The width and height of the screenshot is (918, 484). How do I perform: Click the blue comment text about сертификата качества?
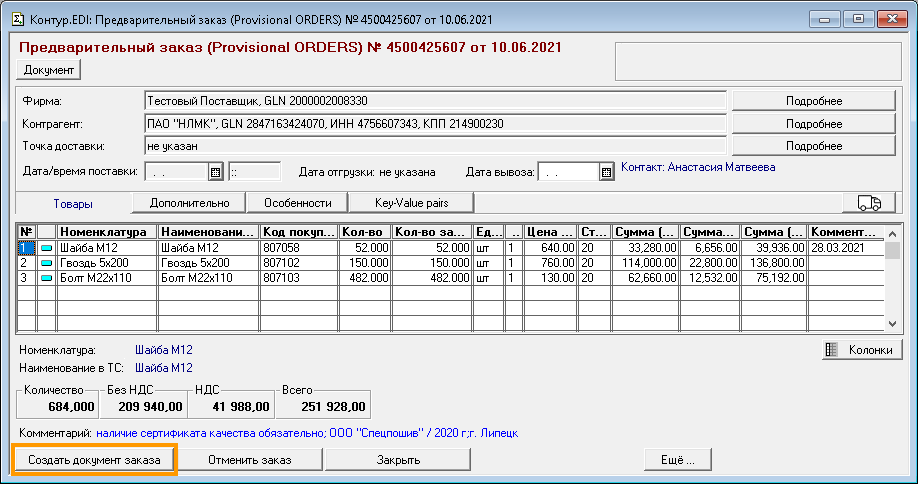pos(307,434)
